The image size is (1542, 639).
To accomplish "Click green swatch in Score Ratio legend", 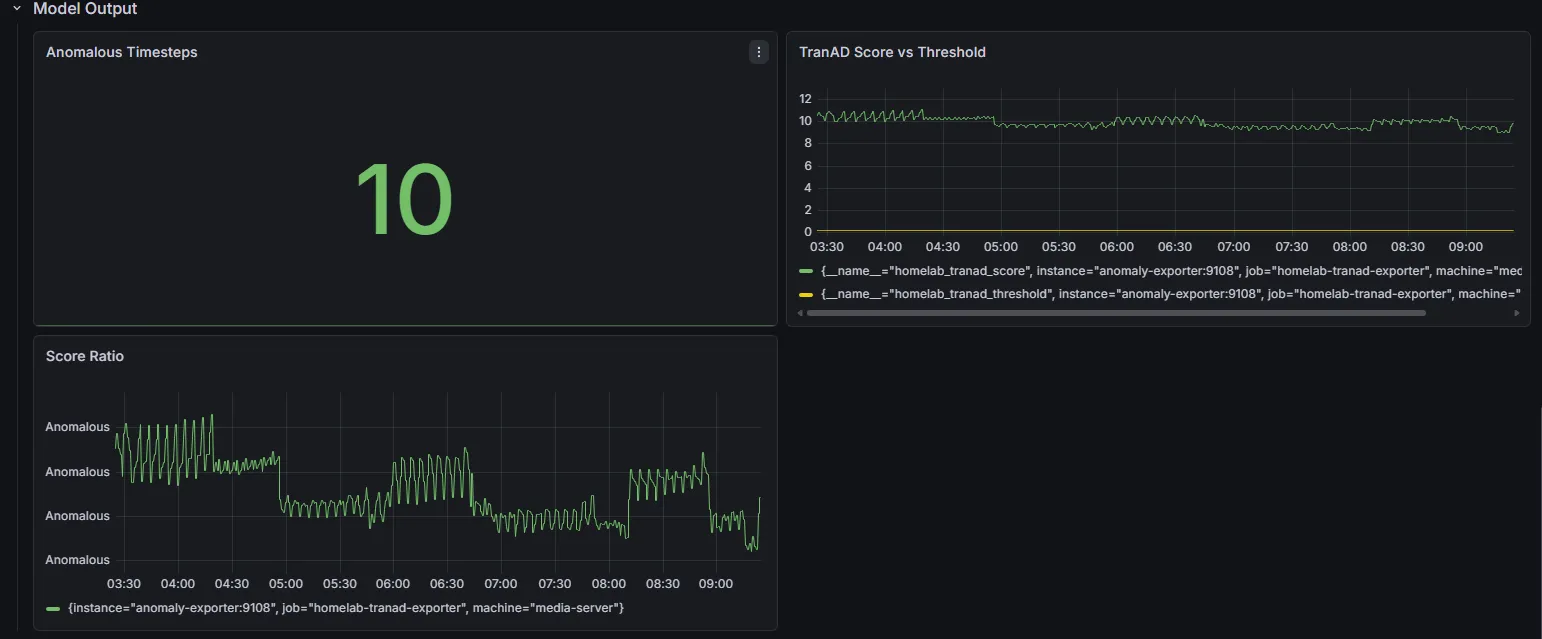I will (x=53, y=608).
